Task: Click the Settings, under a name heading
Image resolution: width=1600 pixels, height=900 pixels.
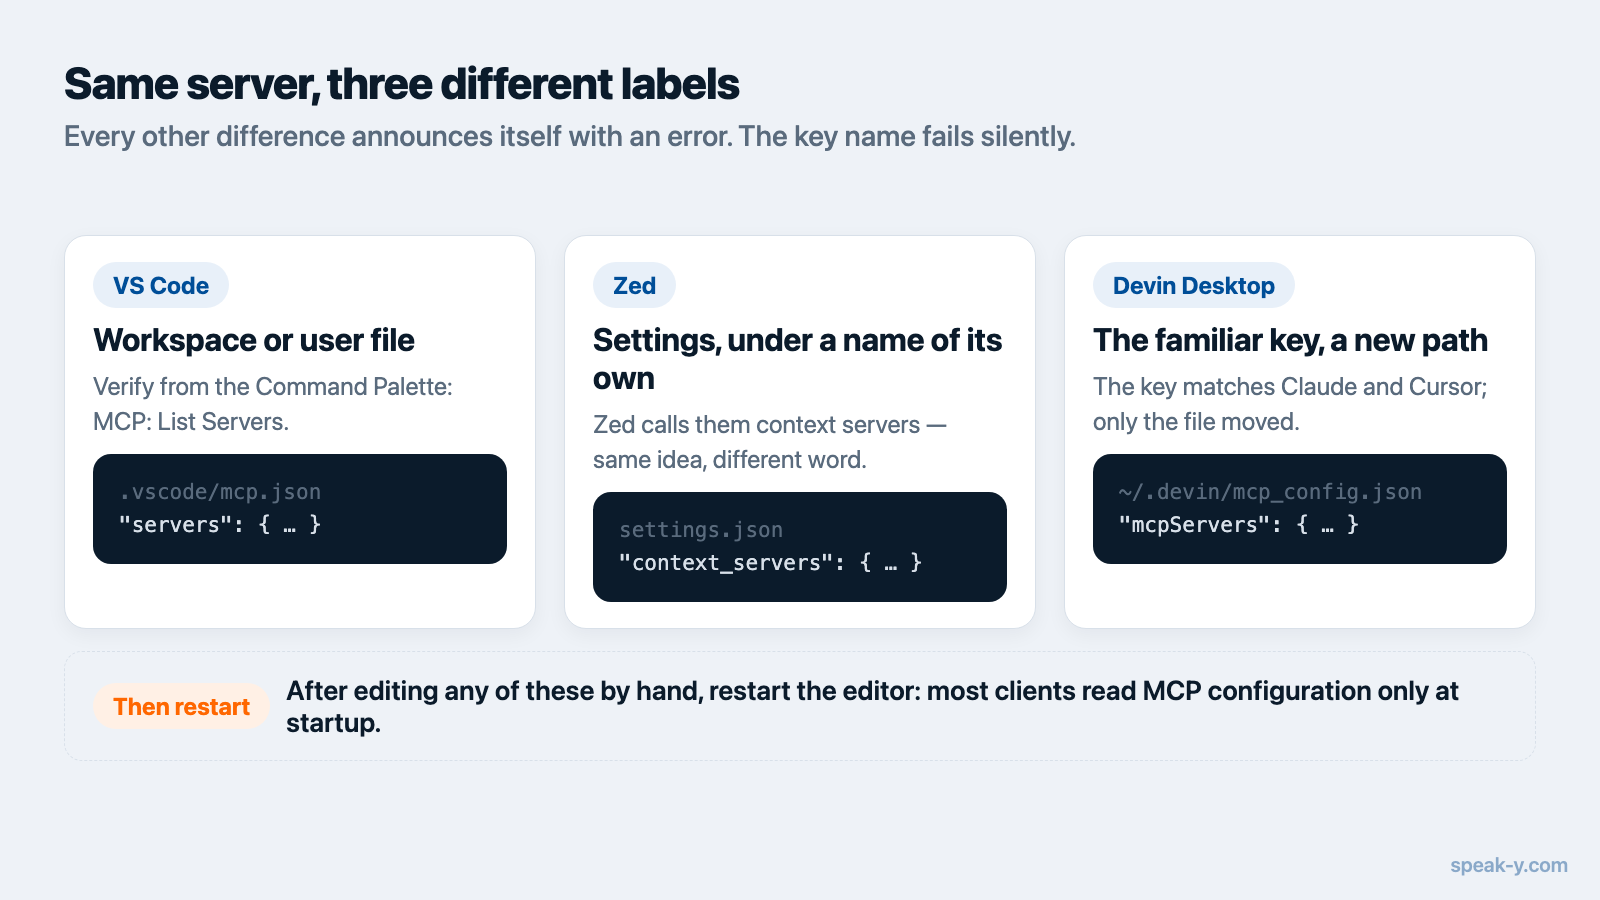Action: tap(797, 359)
